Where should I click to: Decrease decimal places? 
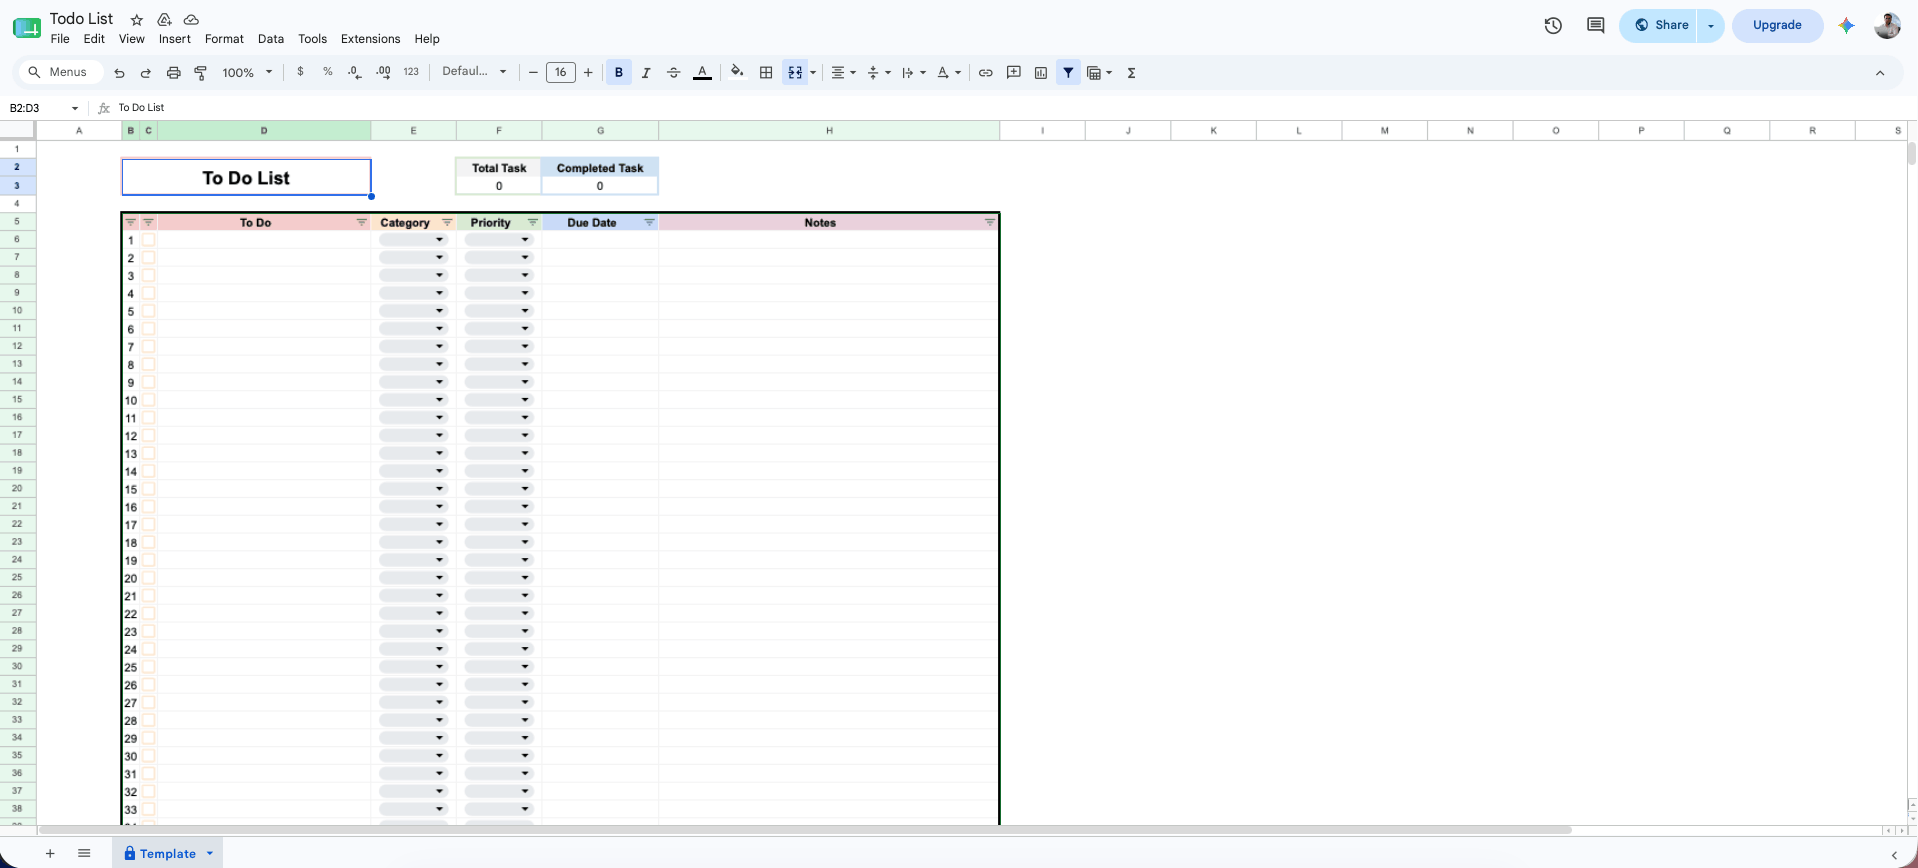[355, 72]
